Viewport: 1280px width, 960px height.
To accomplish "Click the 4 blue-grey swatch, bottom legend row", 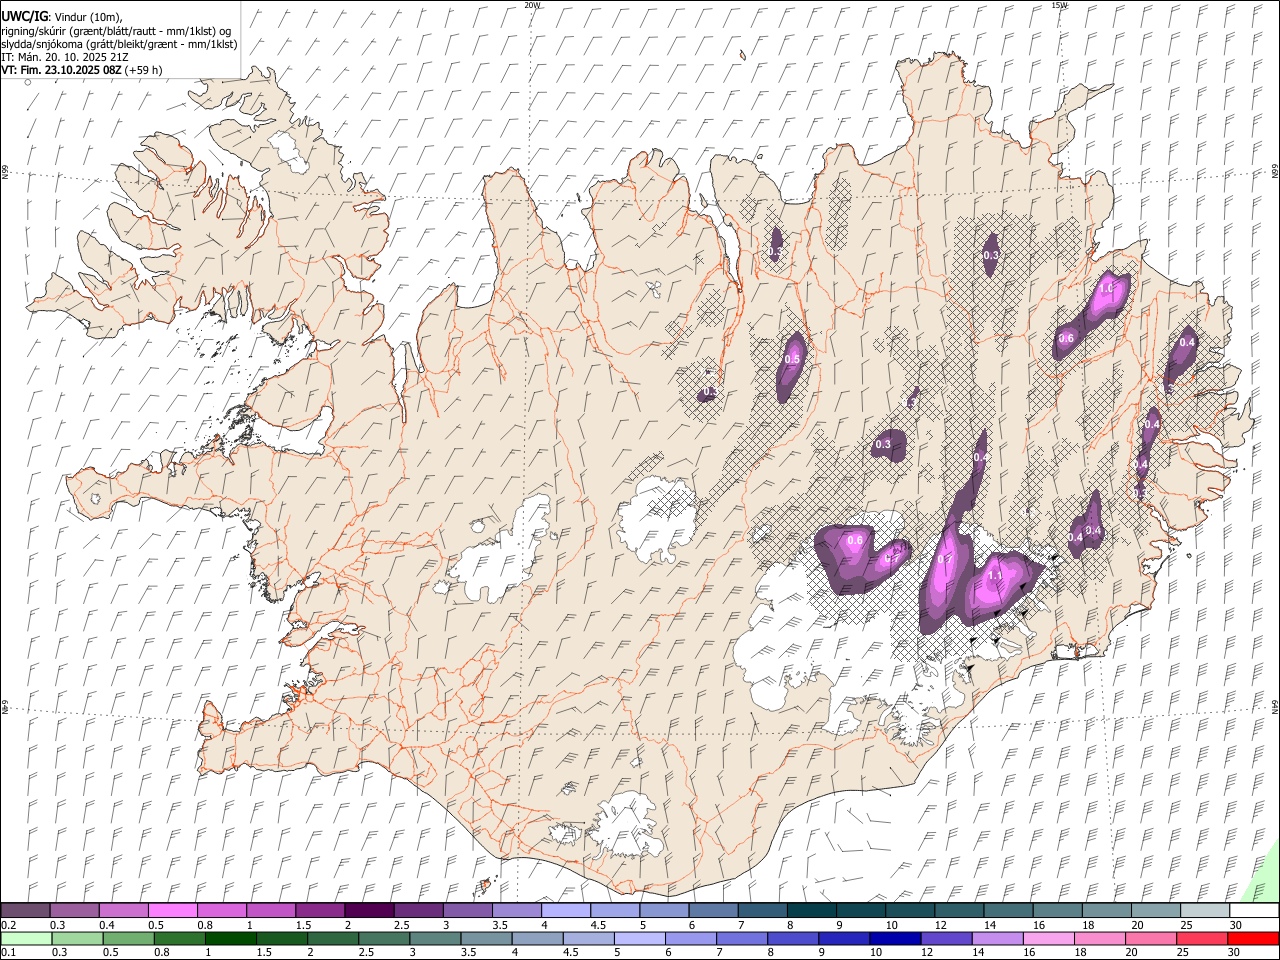I will (536, 938).
